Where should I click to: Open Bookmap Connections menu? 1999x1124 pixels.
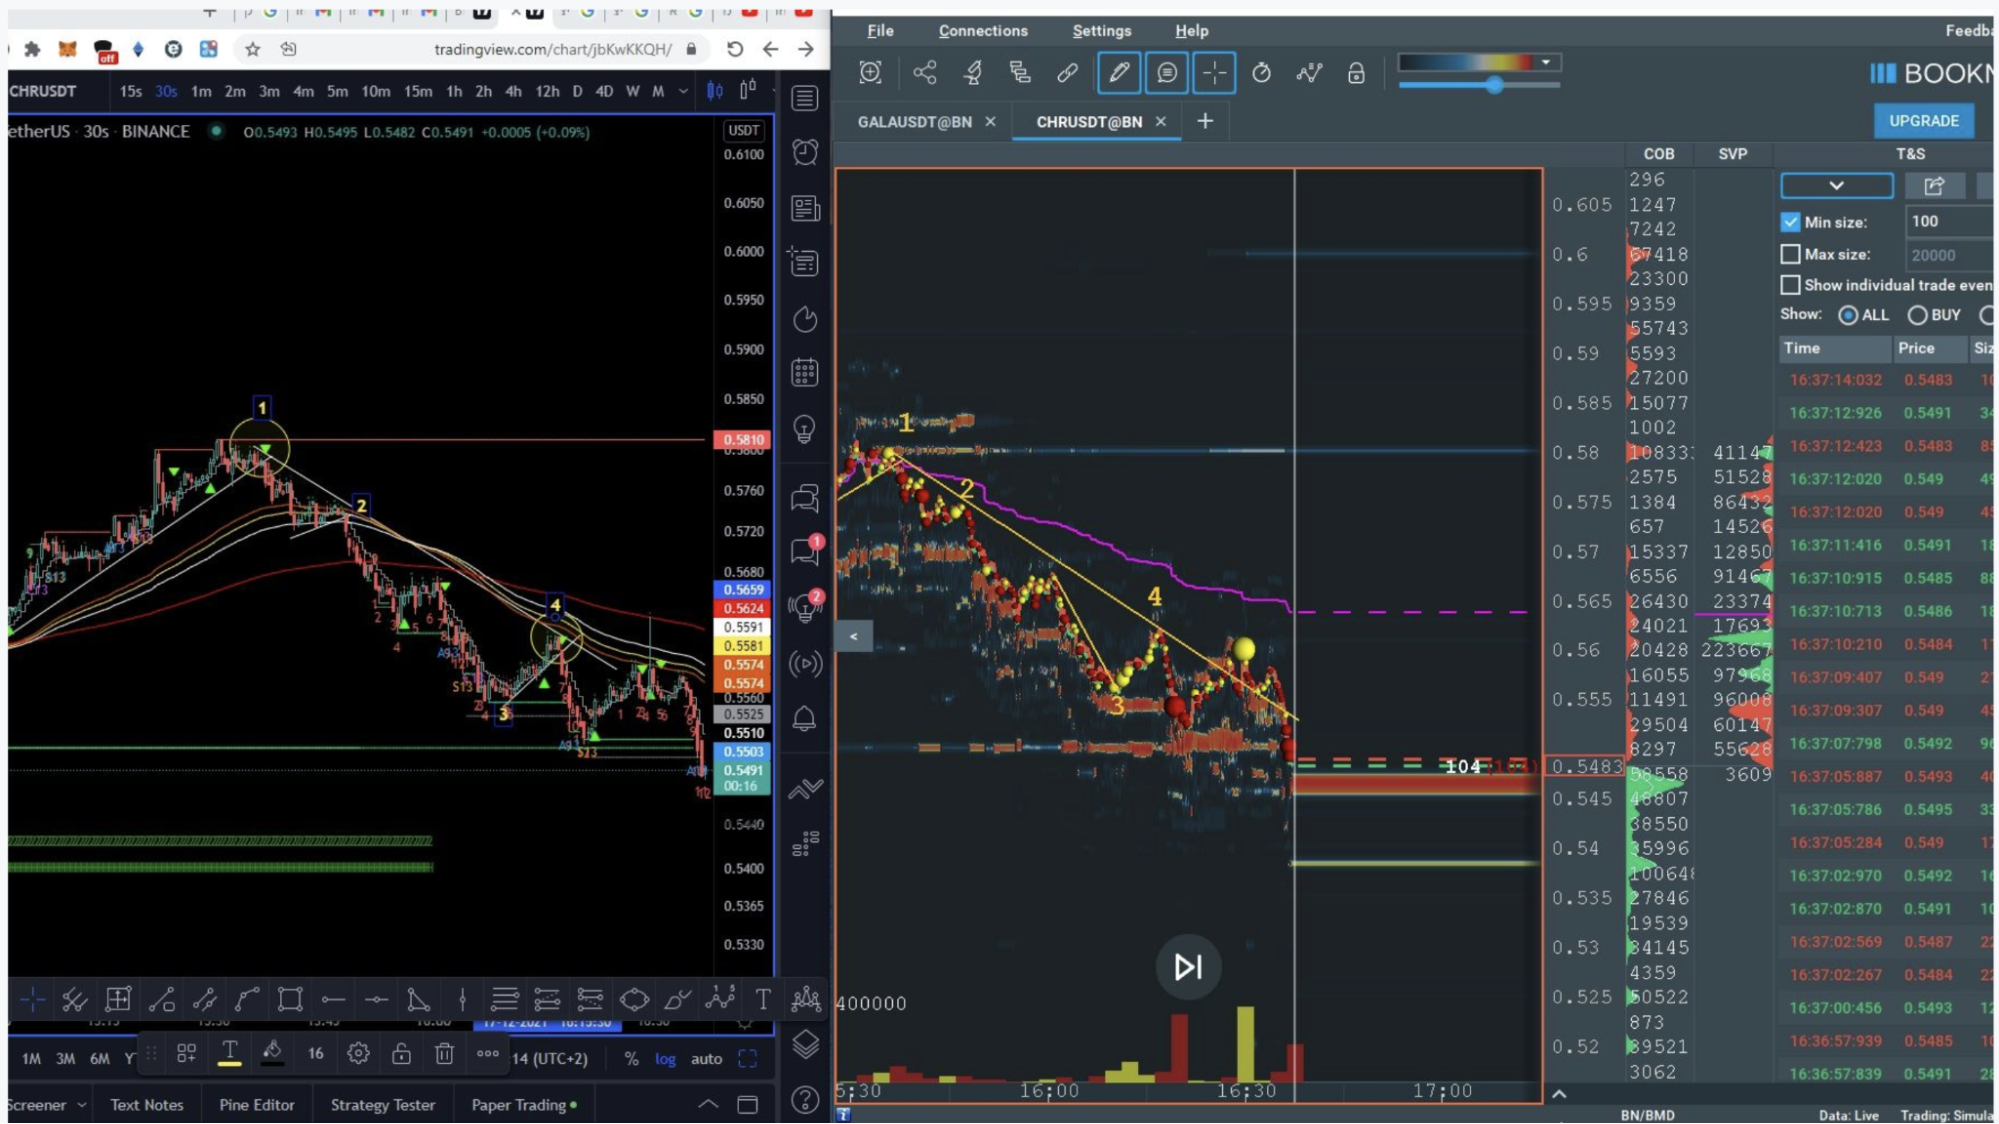click(x=982, y=31)
